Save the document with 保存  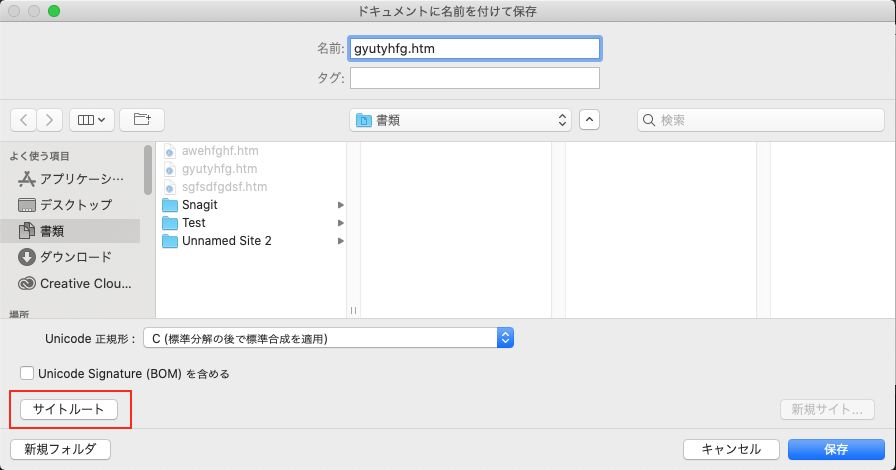pyautogui.click(x=836, y=449)
